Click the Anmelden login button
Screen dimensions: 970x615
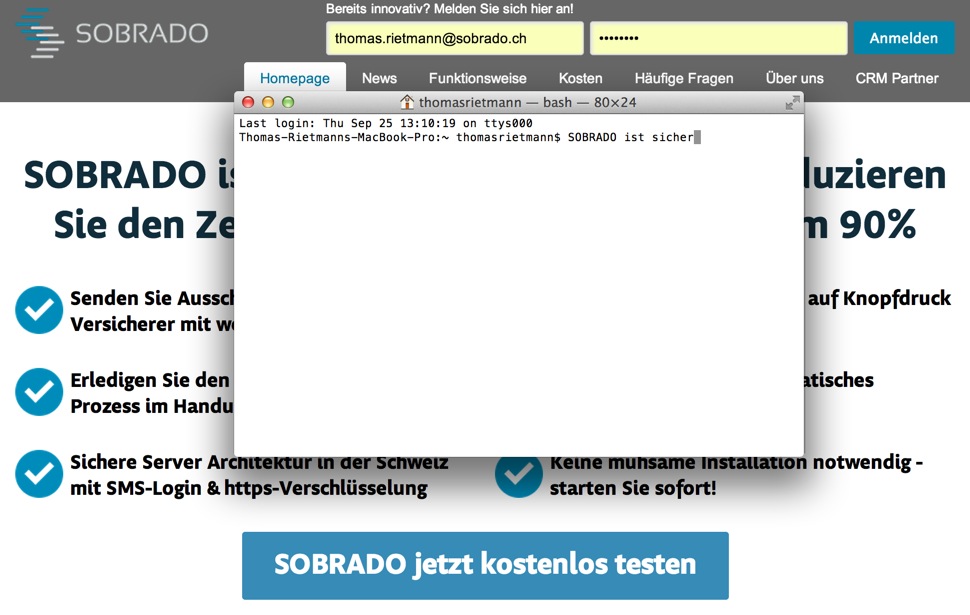tap(904, 38)
